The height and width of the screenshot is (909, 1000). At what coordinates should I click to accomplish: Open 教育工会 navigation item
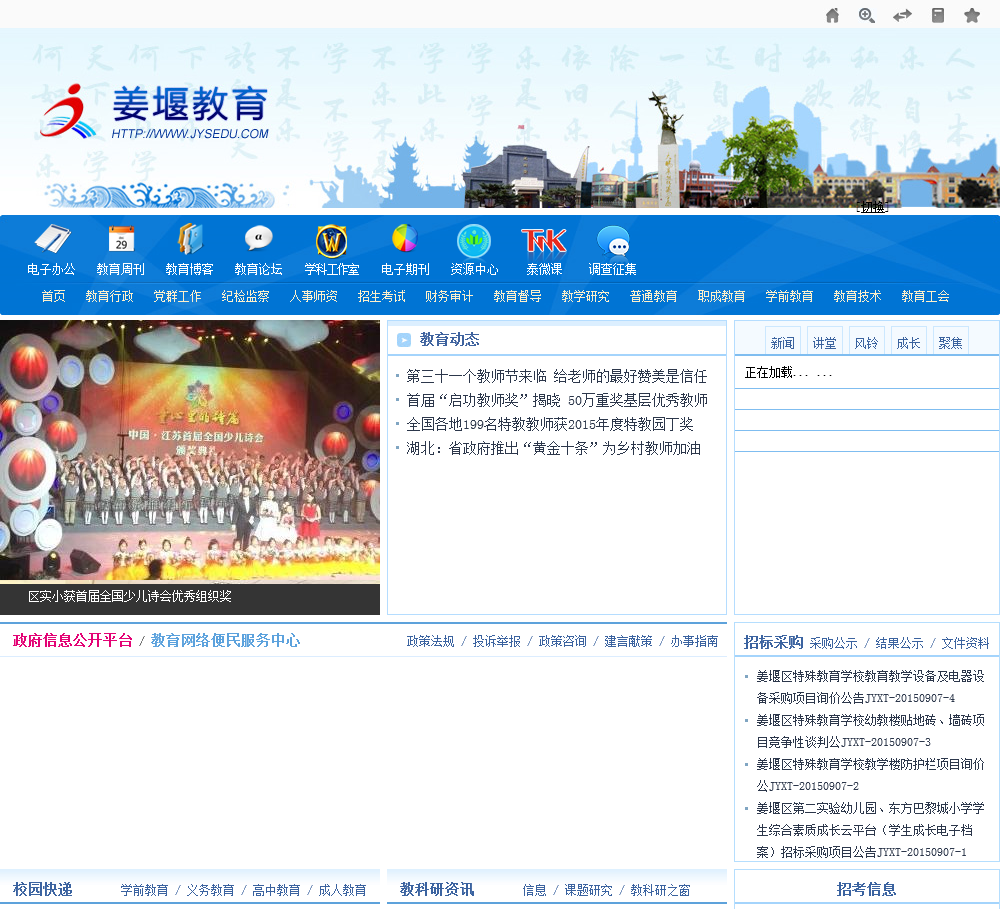925,296
